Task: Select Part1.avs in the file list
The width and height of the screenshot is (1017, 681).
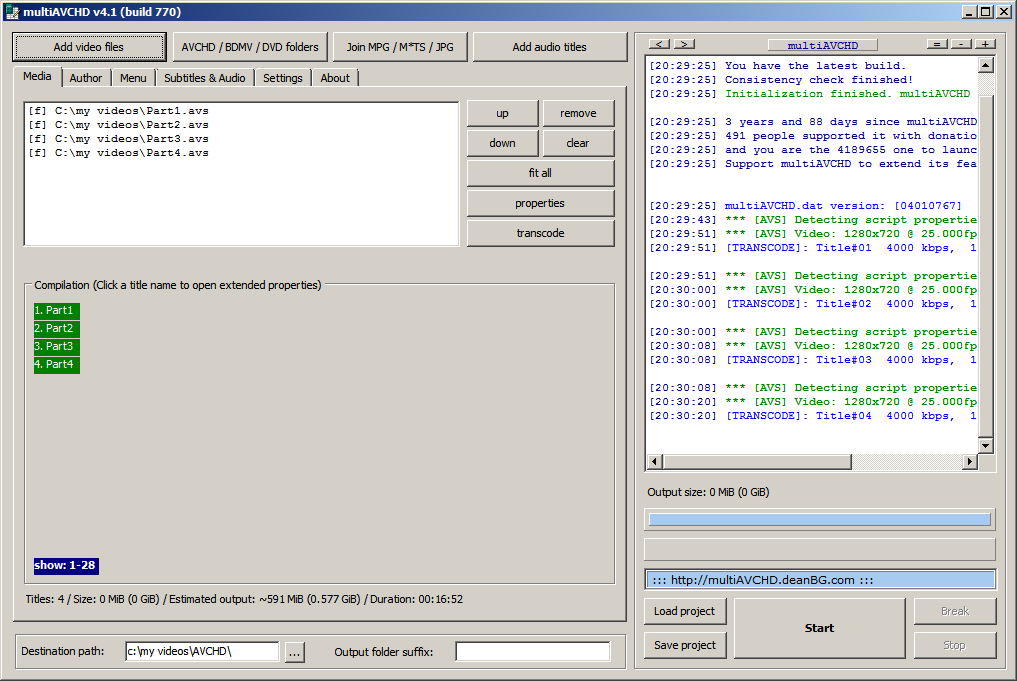Action: pos(118,111)
